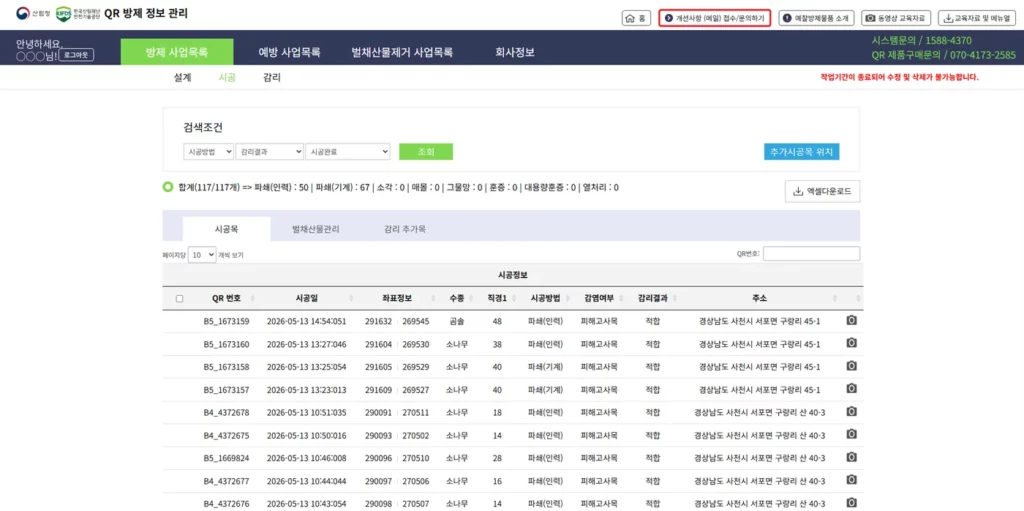The image size is (1024, 511).
Task: Open 동영상 교육자료 page
Action: click(896, 18)
